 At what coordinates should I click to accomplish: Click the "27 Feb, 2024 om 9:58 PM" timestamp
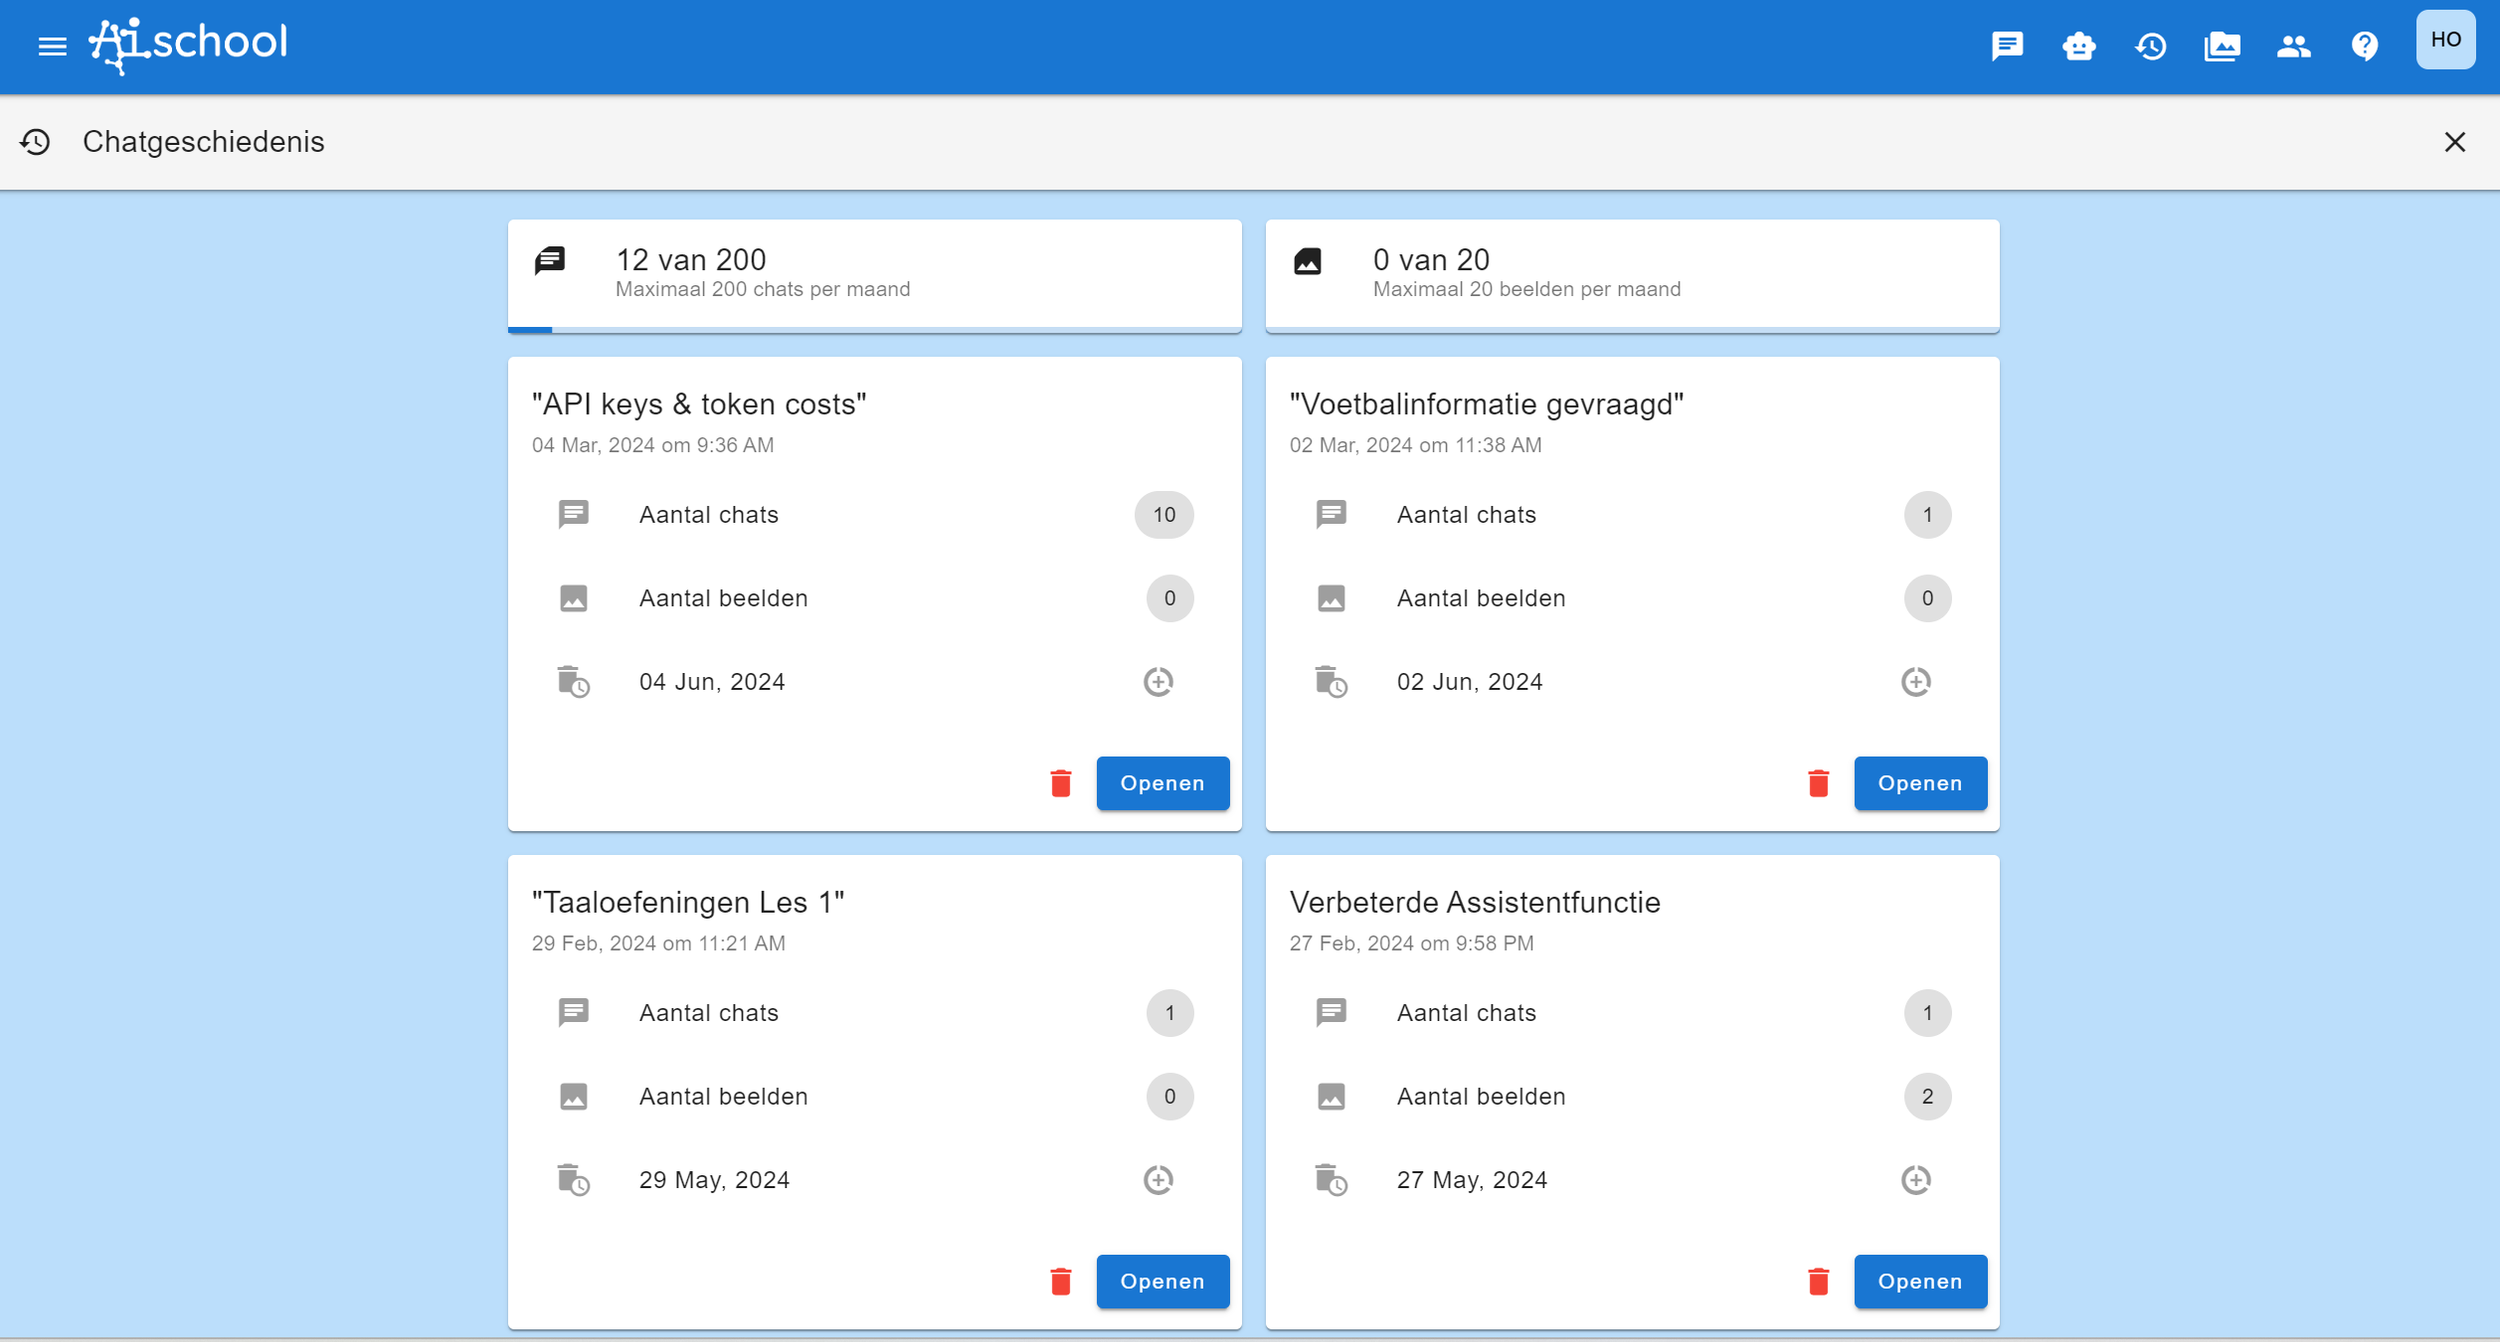coord(1412,943)
